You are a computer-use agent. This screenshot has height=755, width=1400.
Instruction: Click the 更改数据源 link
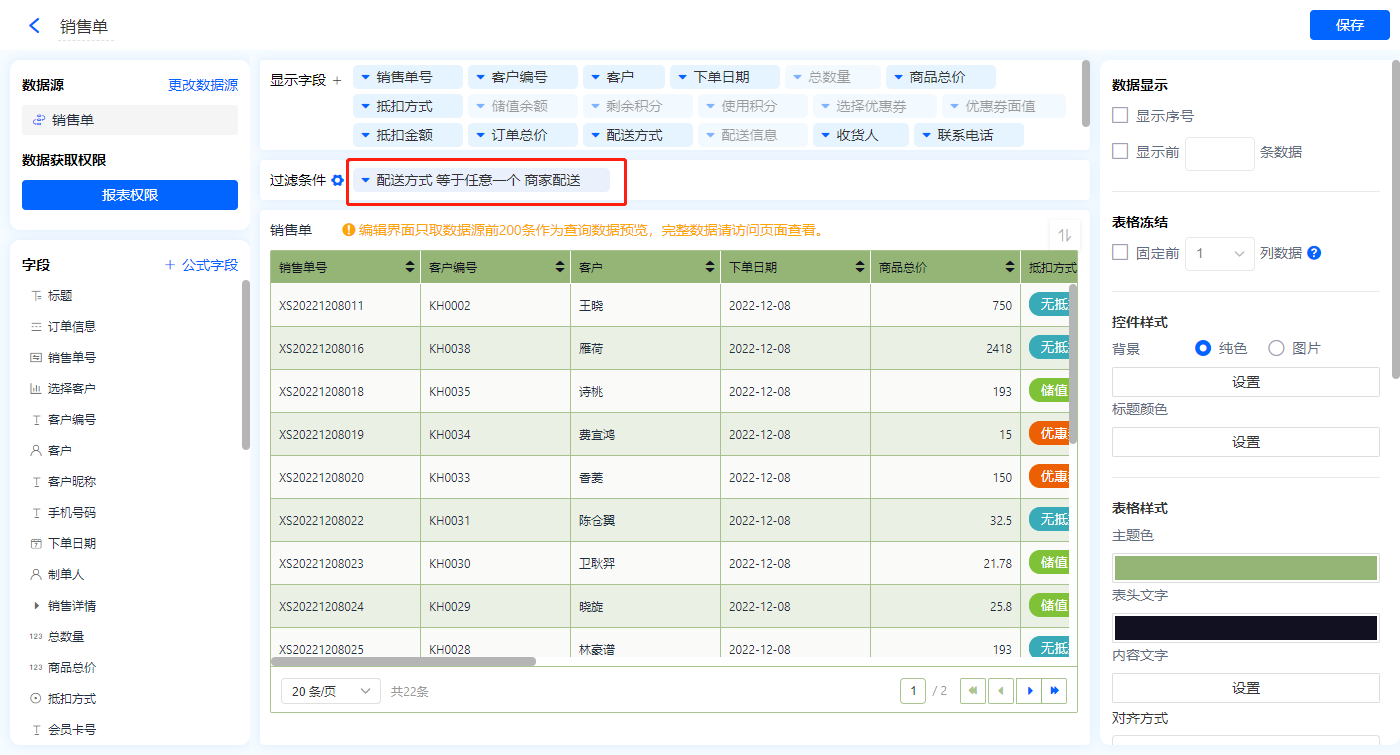tap(203, 86)
